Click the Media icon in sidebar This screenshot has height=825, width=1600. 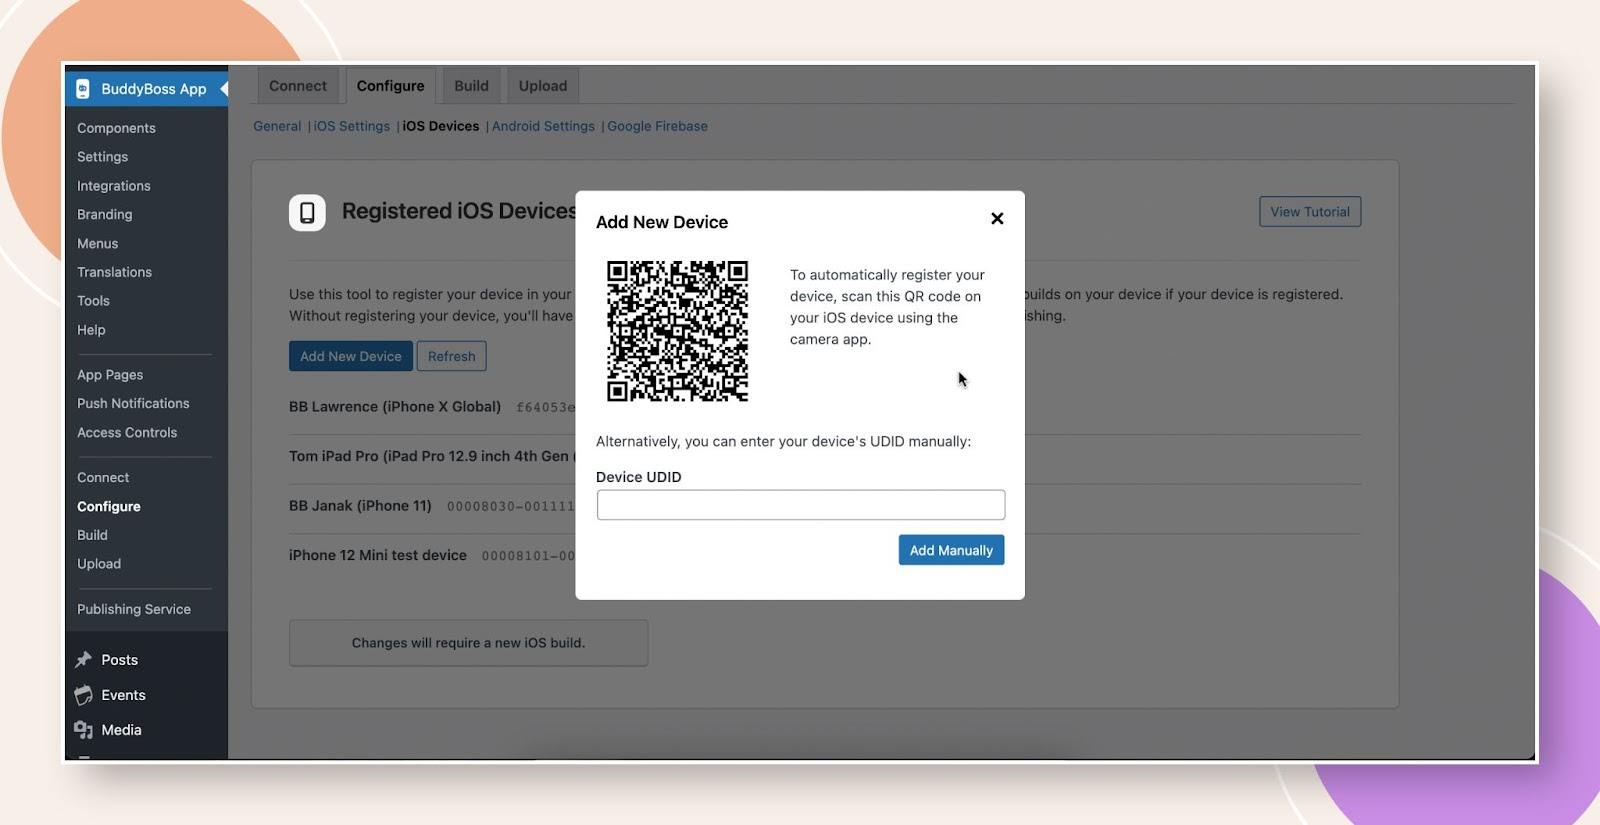pos(84,730)
